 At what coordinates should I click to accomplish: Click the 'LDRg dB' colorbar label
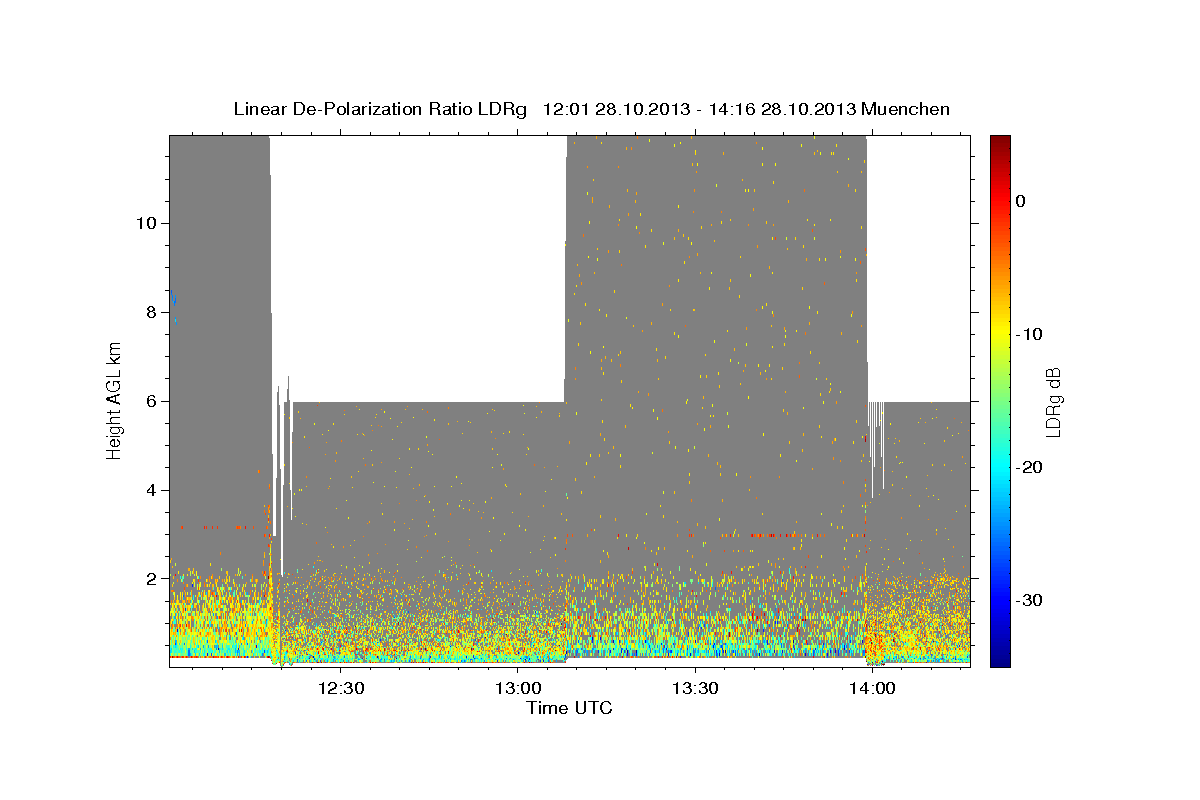point(1053,402)
